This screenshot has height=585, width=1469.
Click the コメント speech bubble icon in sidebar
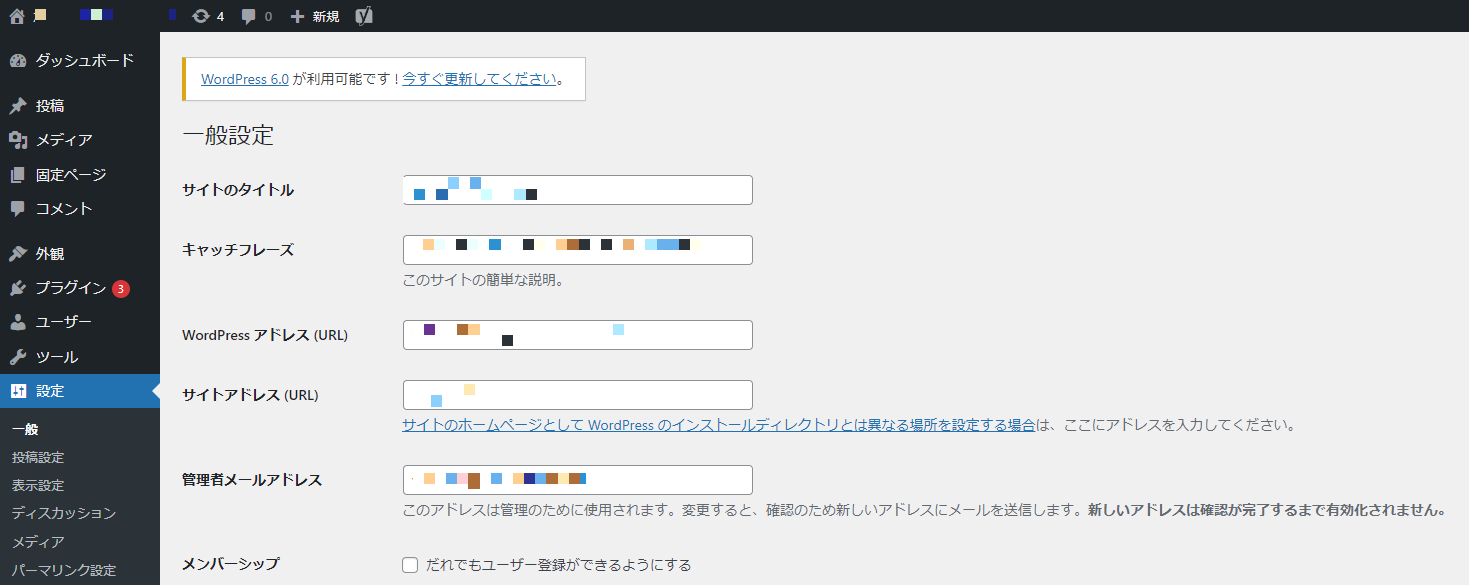click(x=18, y=209)
